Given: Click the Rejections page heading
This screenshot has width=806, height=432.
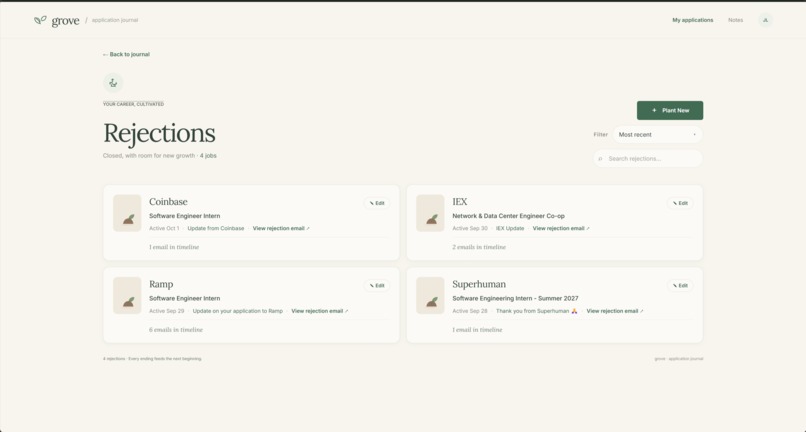Looking at the screenshot, I should point(159,133).
